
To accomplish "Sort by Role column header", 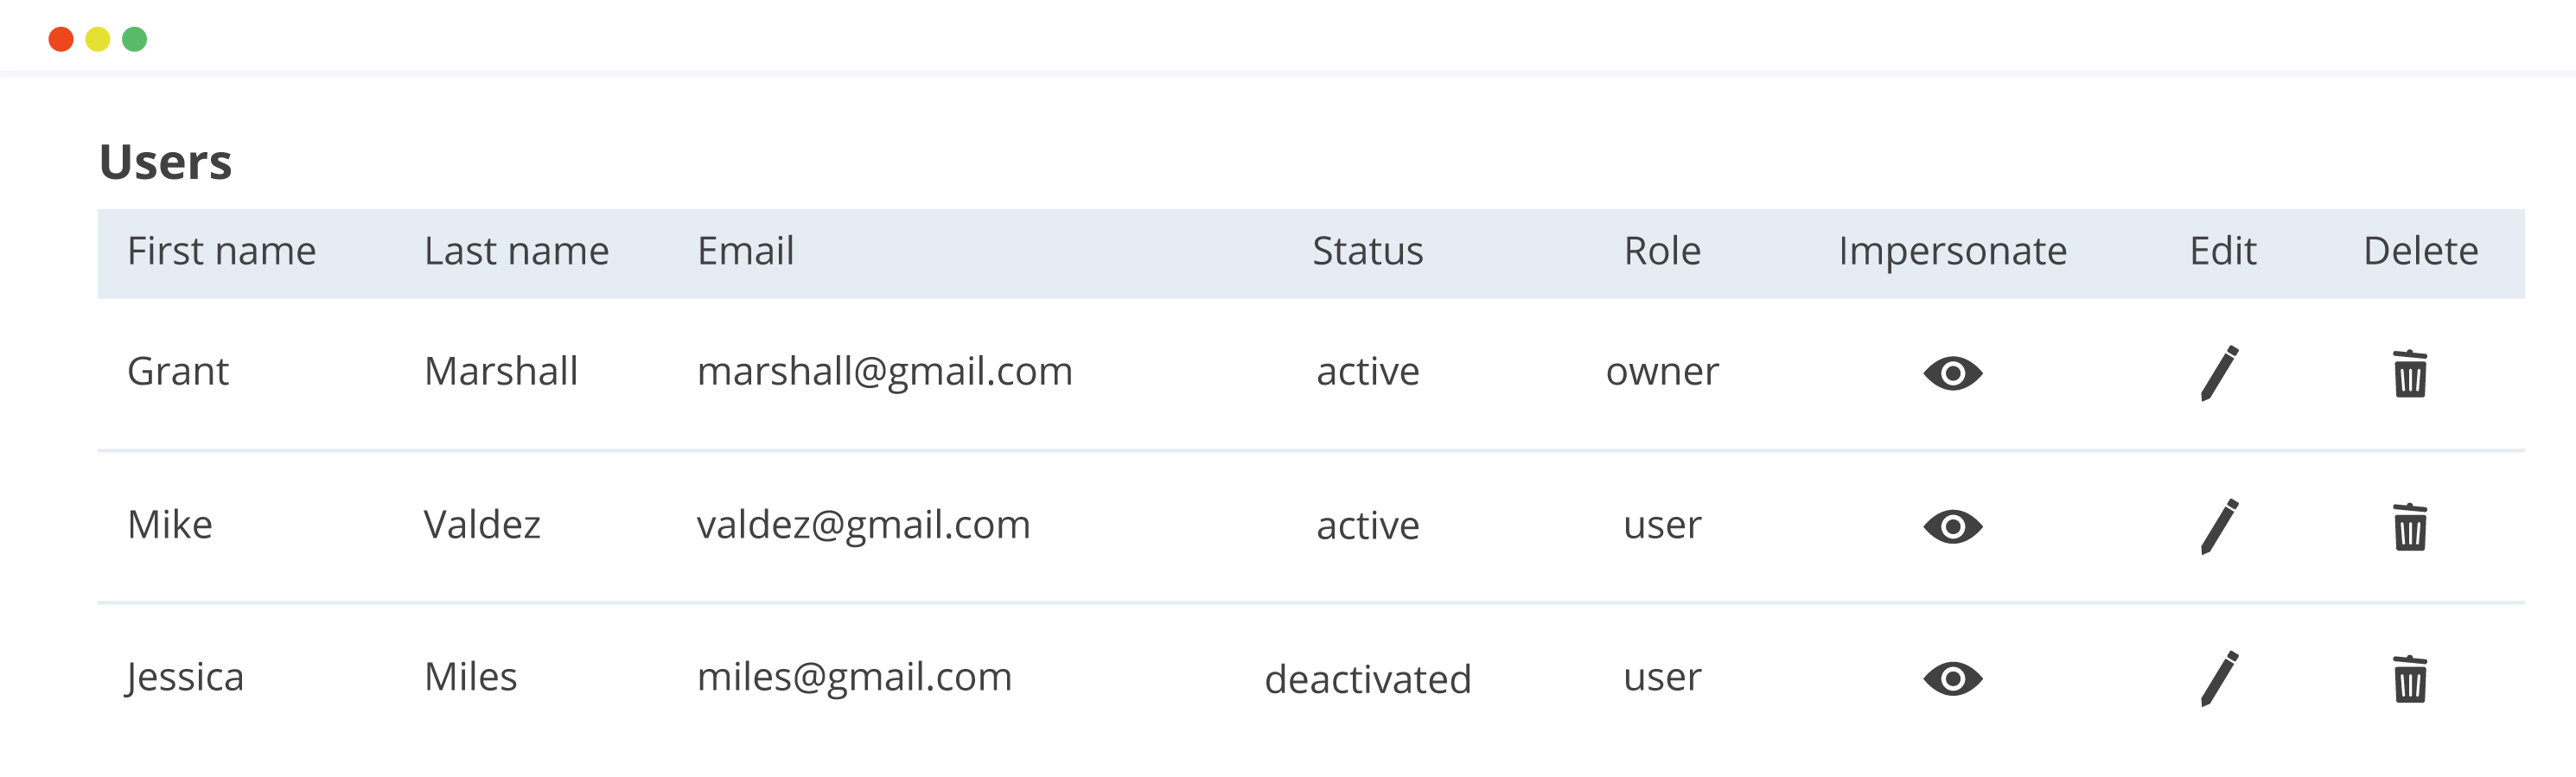I will 1662,251.
